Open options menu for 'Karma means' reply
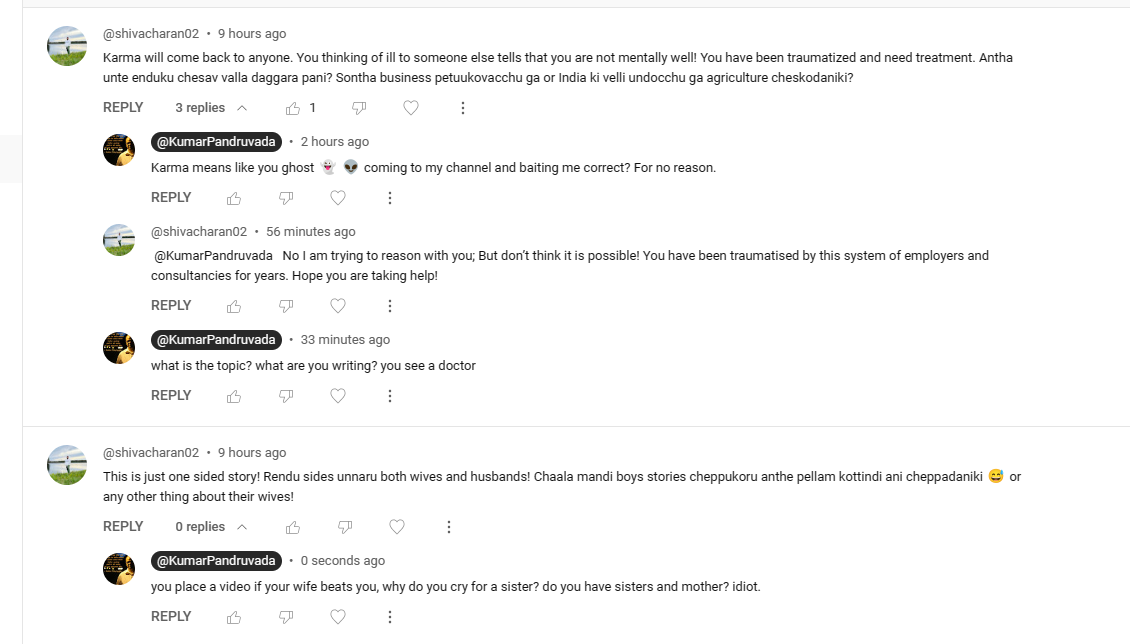This screenshot has width=1130, height=644. pyautogui.click(x=390, y=198)
